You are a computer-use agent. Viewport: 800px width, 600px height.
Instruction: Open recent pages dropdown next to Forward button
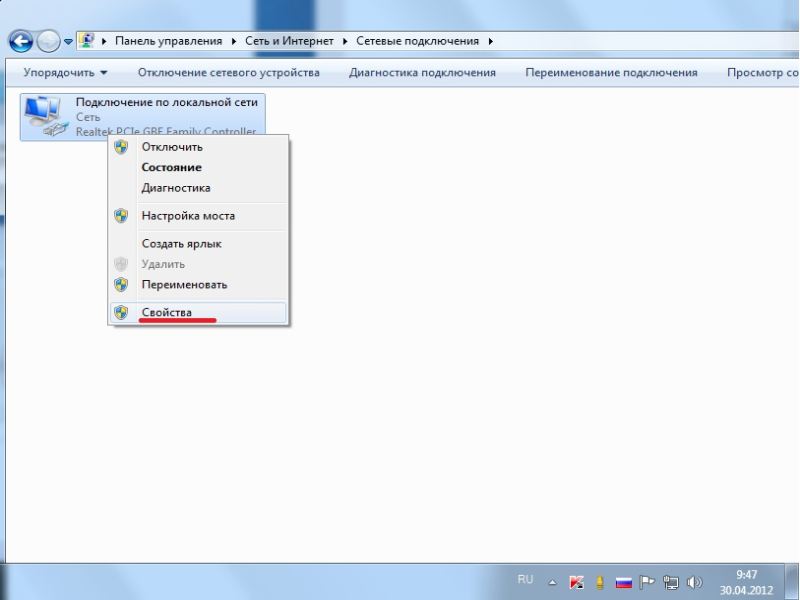tap(68, 42)
